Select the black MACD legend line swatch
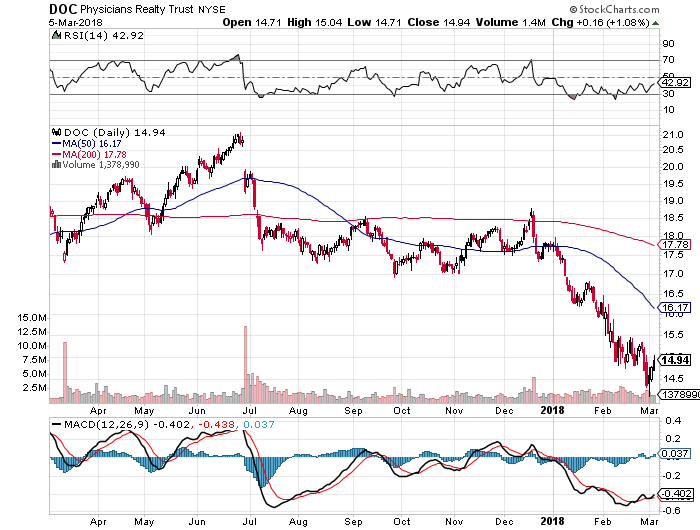The width and height of the screenshot is (700, 530). tap(56, 425)
